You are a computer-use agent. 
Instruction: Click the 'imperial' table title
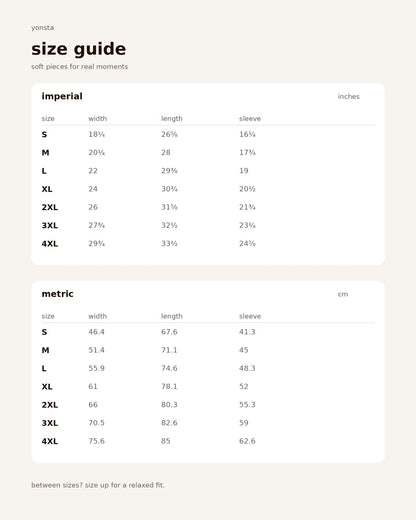[x=62, y=96]
